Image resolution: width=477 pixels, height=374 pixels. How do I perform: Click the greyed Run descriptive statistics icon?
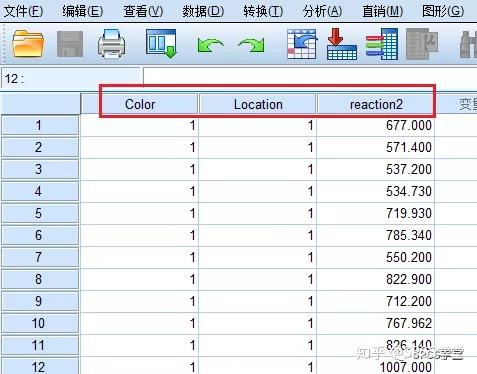click(422, 44)
